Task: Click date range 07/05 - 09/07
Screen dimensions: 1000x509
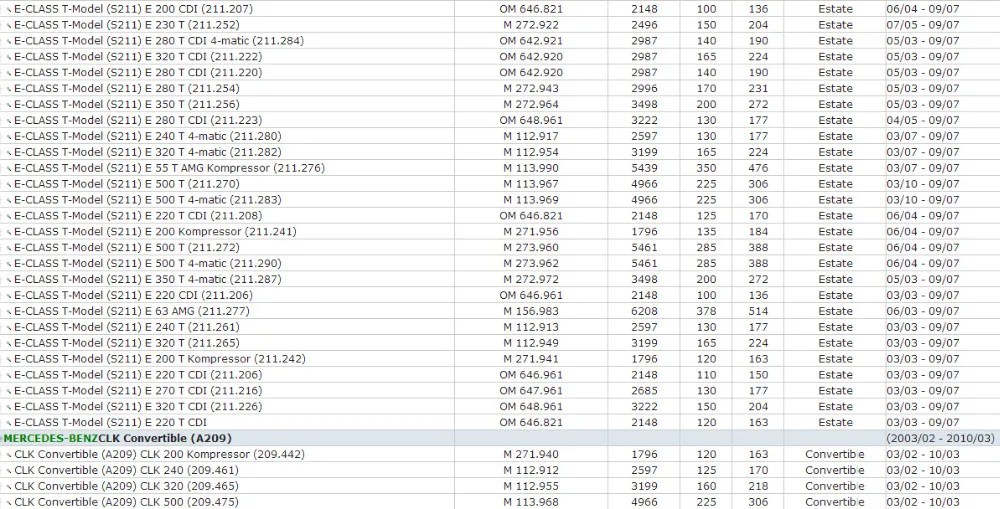Action: click(923, 25)
